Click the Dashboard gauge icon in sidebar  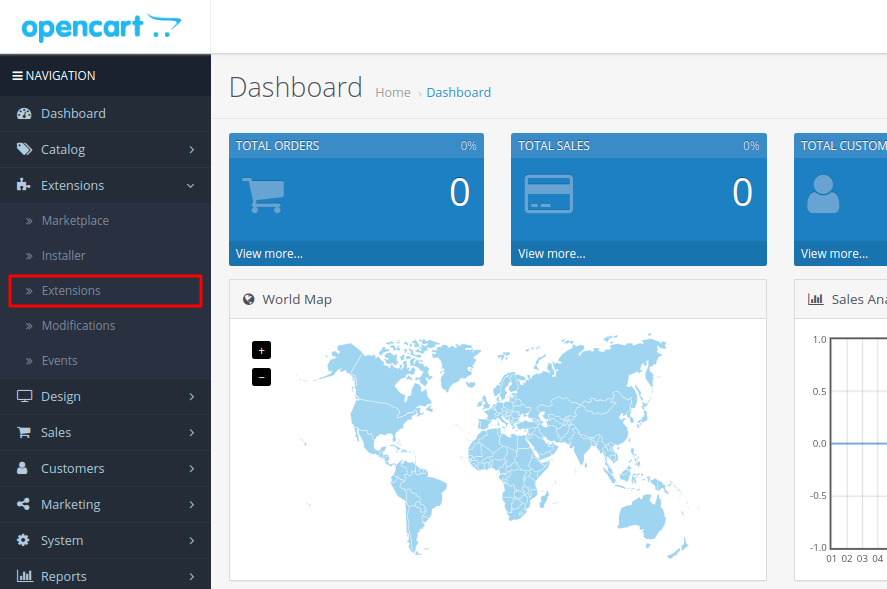[x=24, y=114]
